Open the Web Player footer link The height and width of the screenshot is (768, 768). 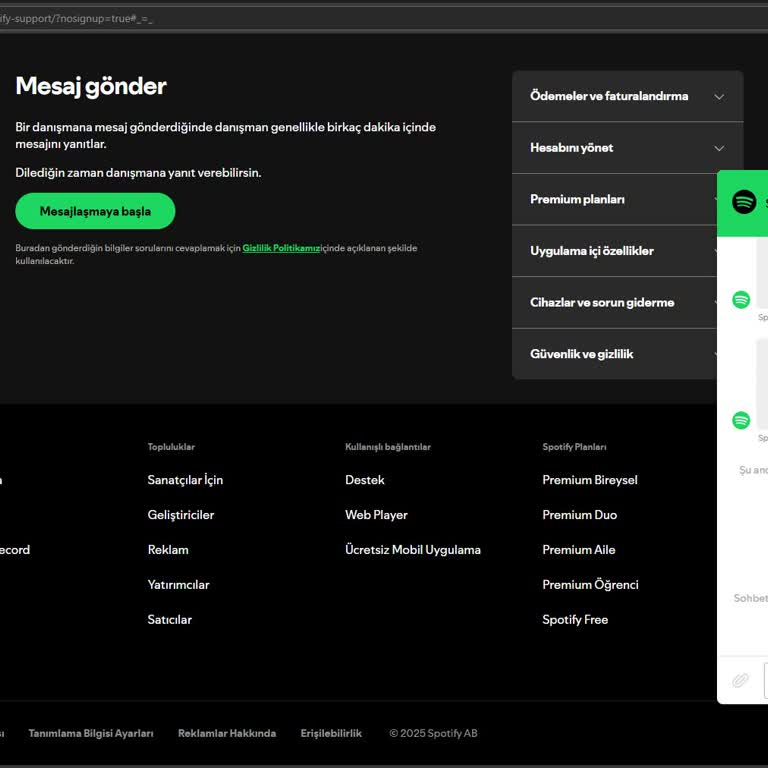point(376,515)
